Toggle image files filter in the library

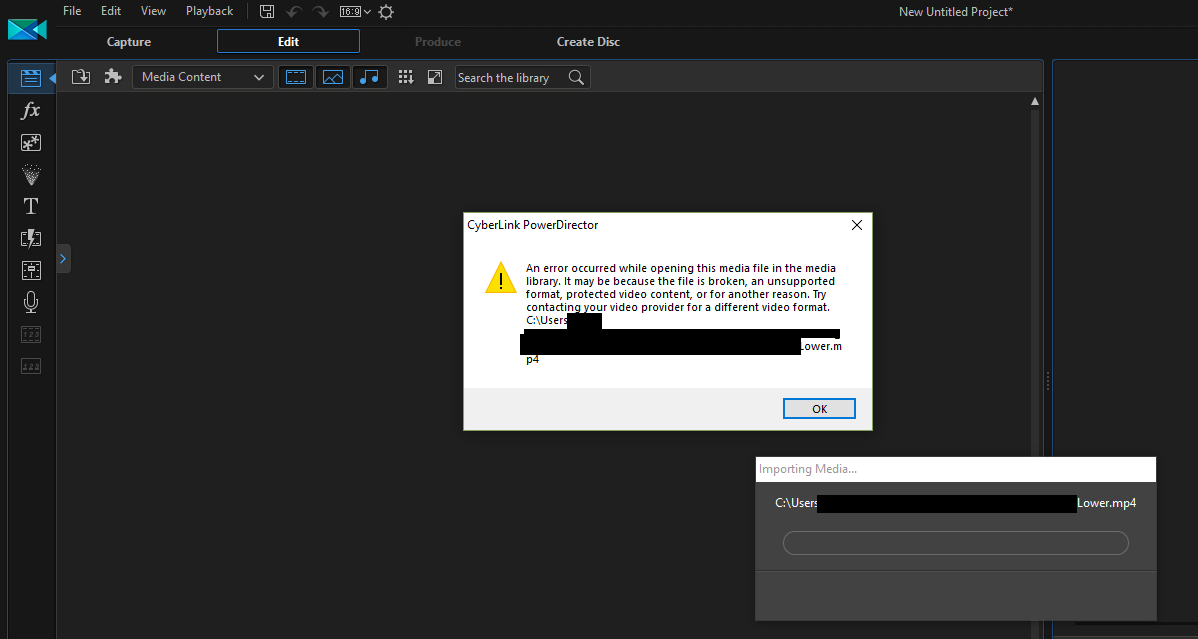(333, 77)
